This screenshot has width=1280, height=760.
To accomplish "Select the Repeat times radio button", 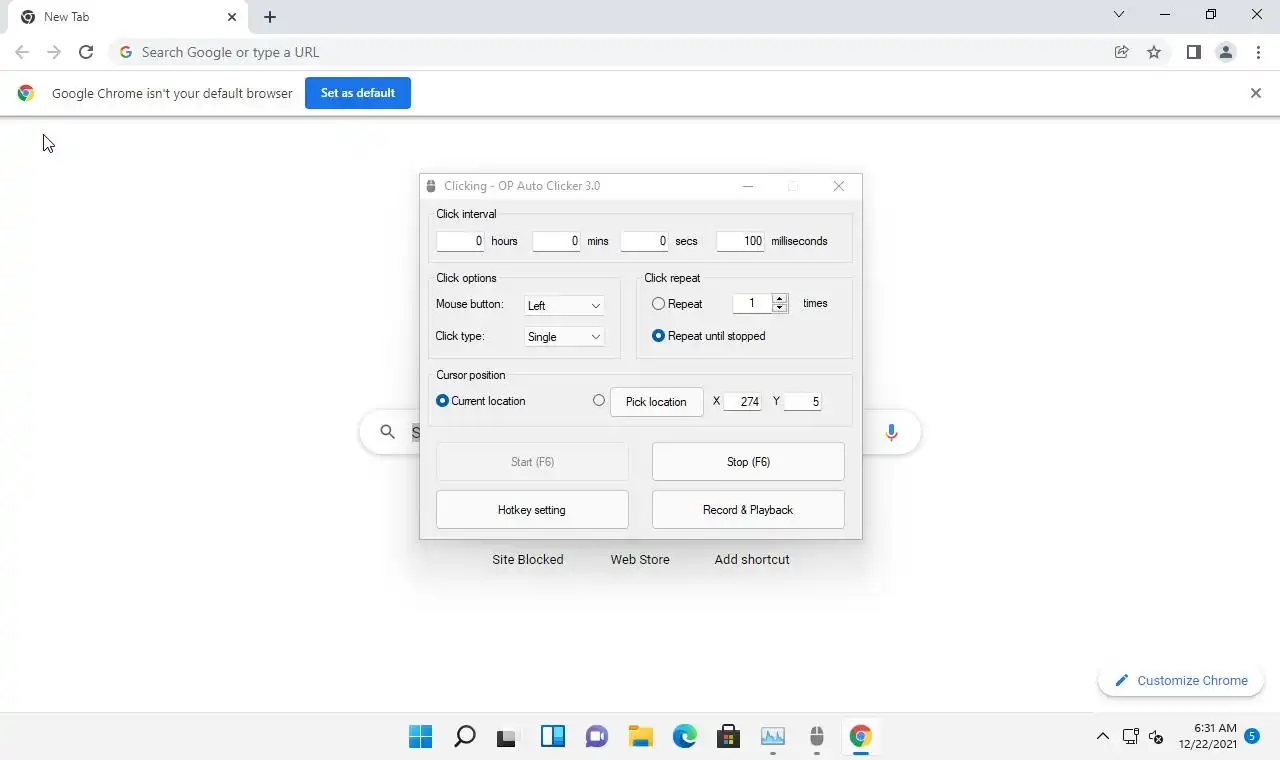I will tap(658, 303).
